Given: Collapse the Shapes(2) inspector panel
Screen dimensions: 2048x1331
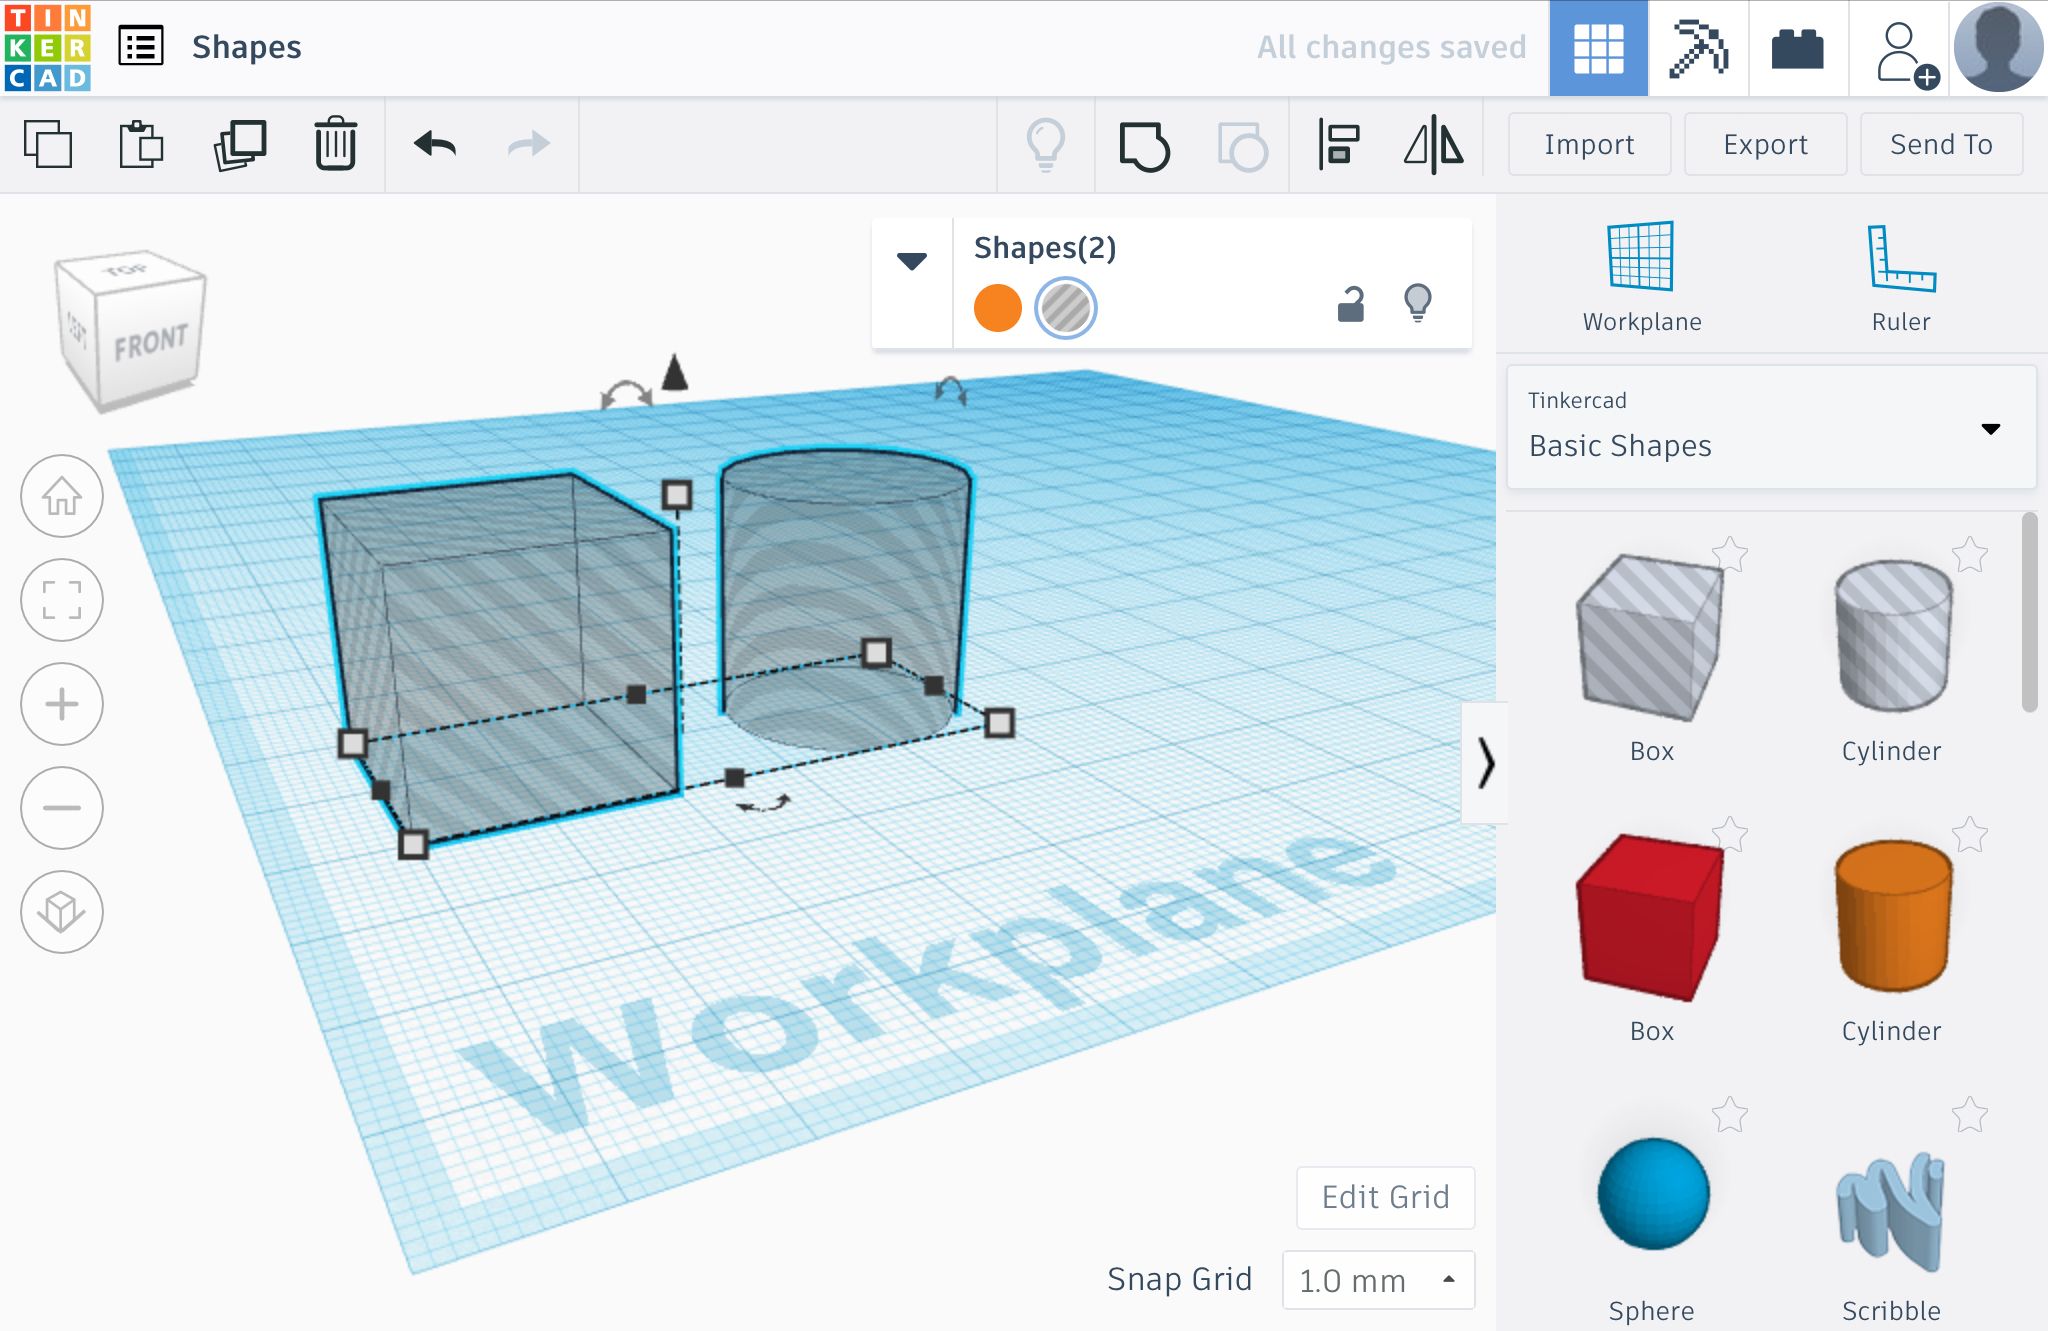Looking at the screenshot, I should [912, 261].
